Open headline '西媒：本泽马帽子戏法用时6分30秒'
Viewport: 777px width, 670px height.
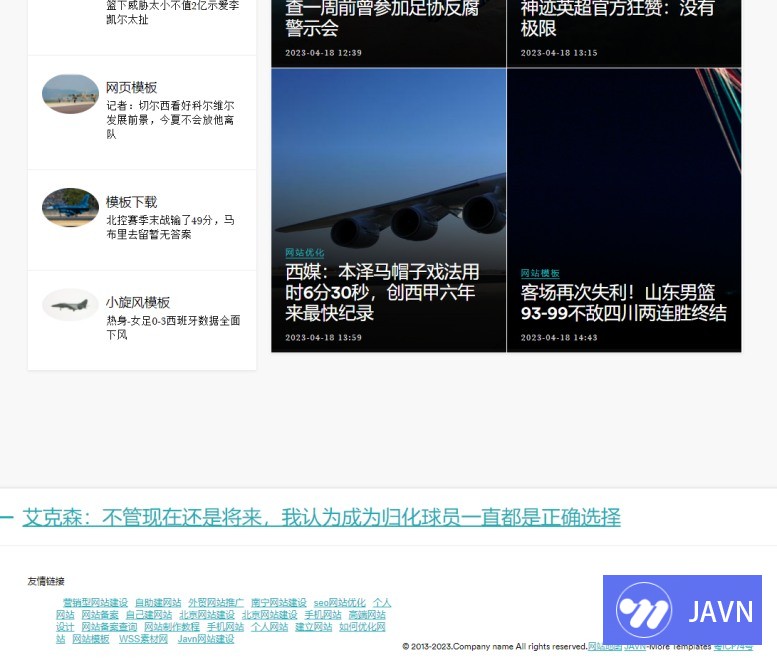[382, 292]
